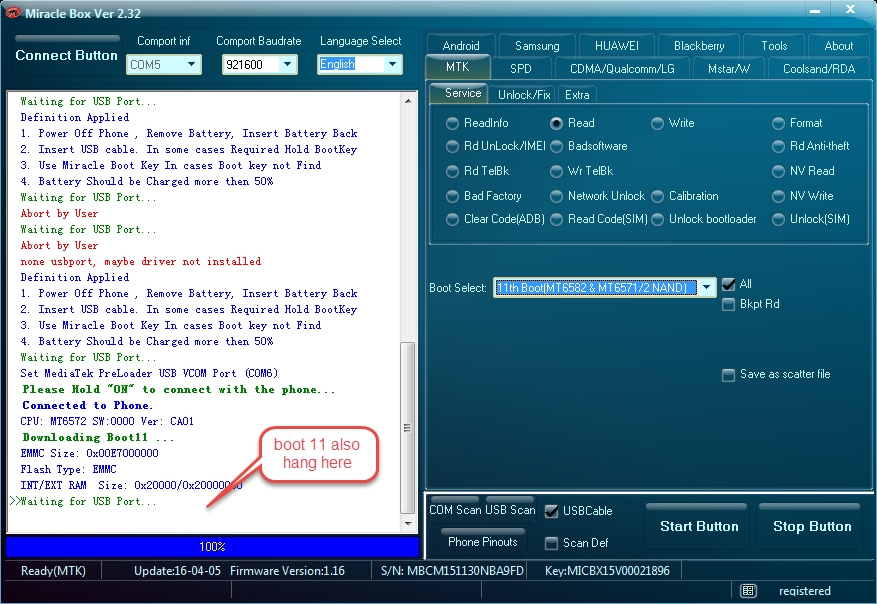Enable the Bkpt Rd checkbox
The width and height of the screenshot is (877, 604).
[x=728, y=304]
